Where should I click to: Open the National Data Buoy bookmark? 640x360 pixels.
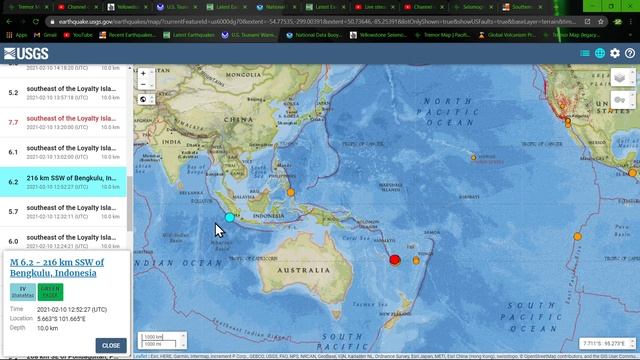click(x=314, y=35)
